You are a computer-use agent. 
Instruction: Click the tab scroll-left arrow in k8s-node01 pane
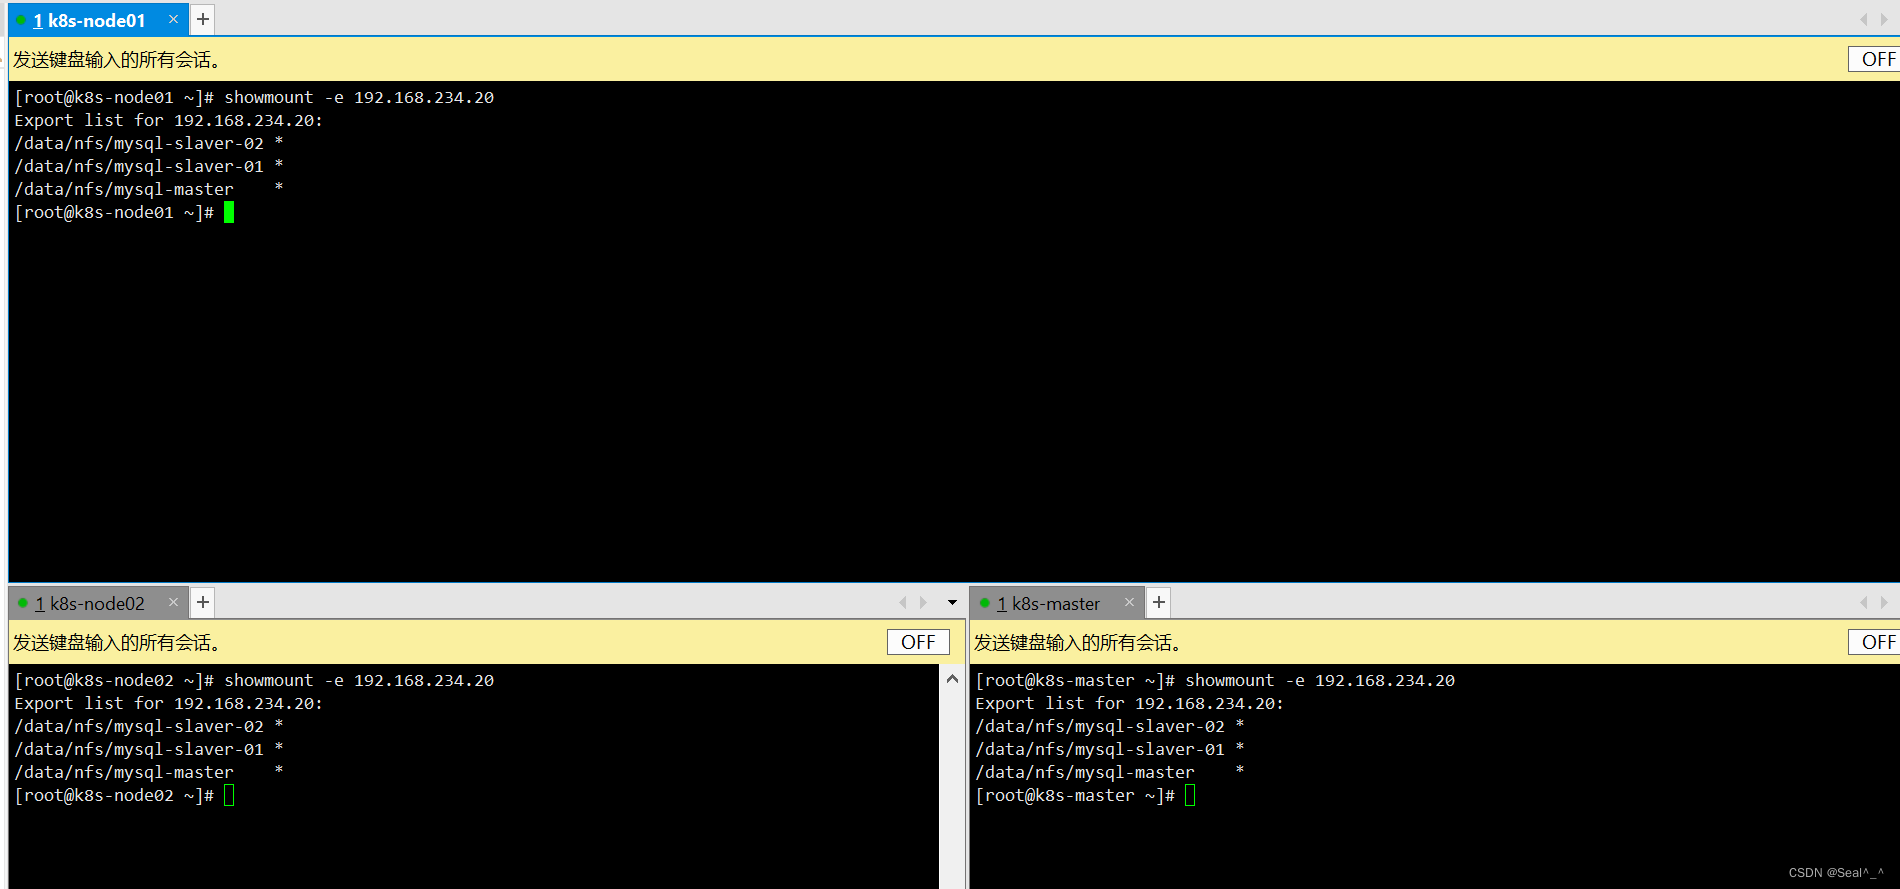tap(1863, 19)
